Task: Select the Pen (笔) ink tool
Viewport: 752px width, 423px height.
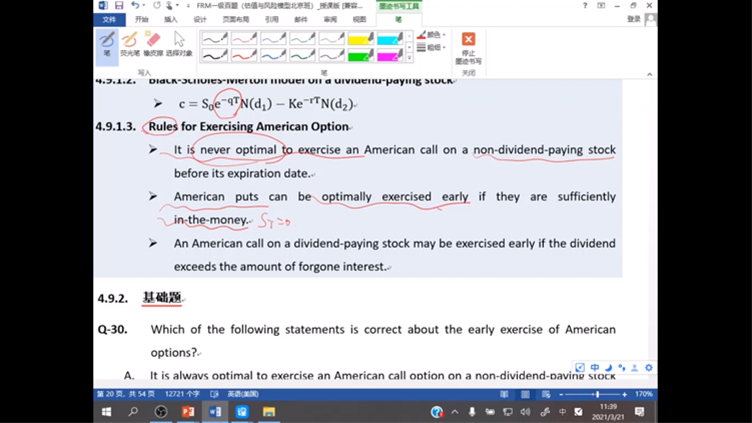Action: pos(107,47)
